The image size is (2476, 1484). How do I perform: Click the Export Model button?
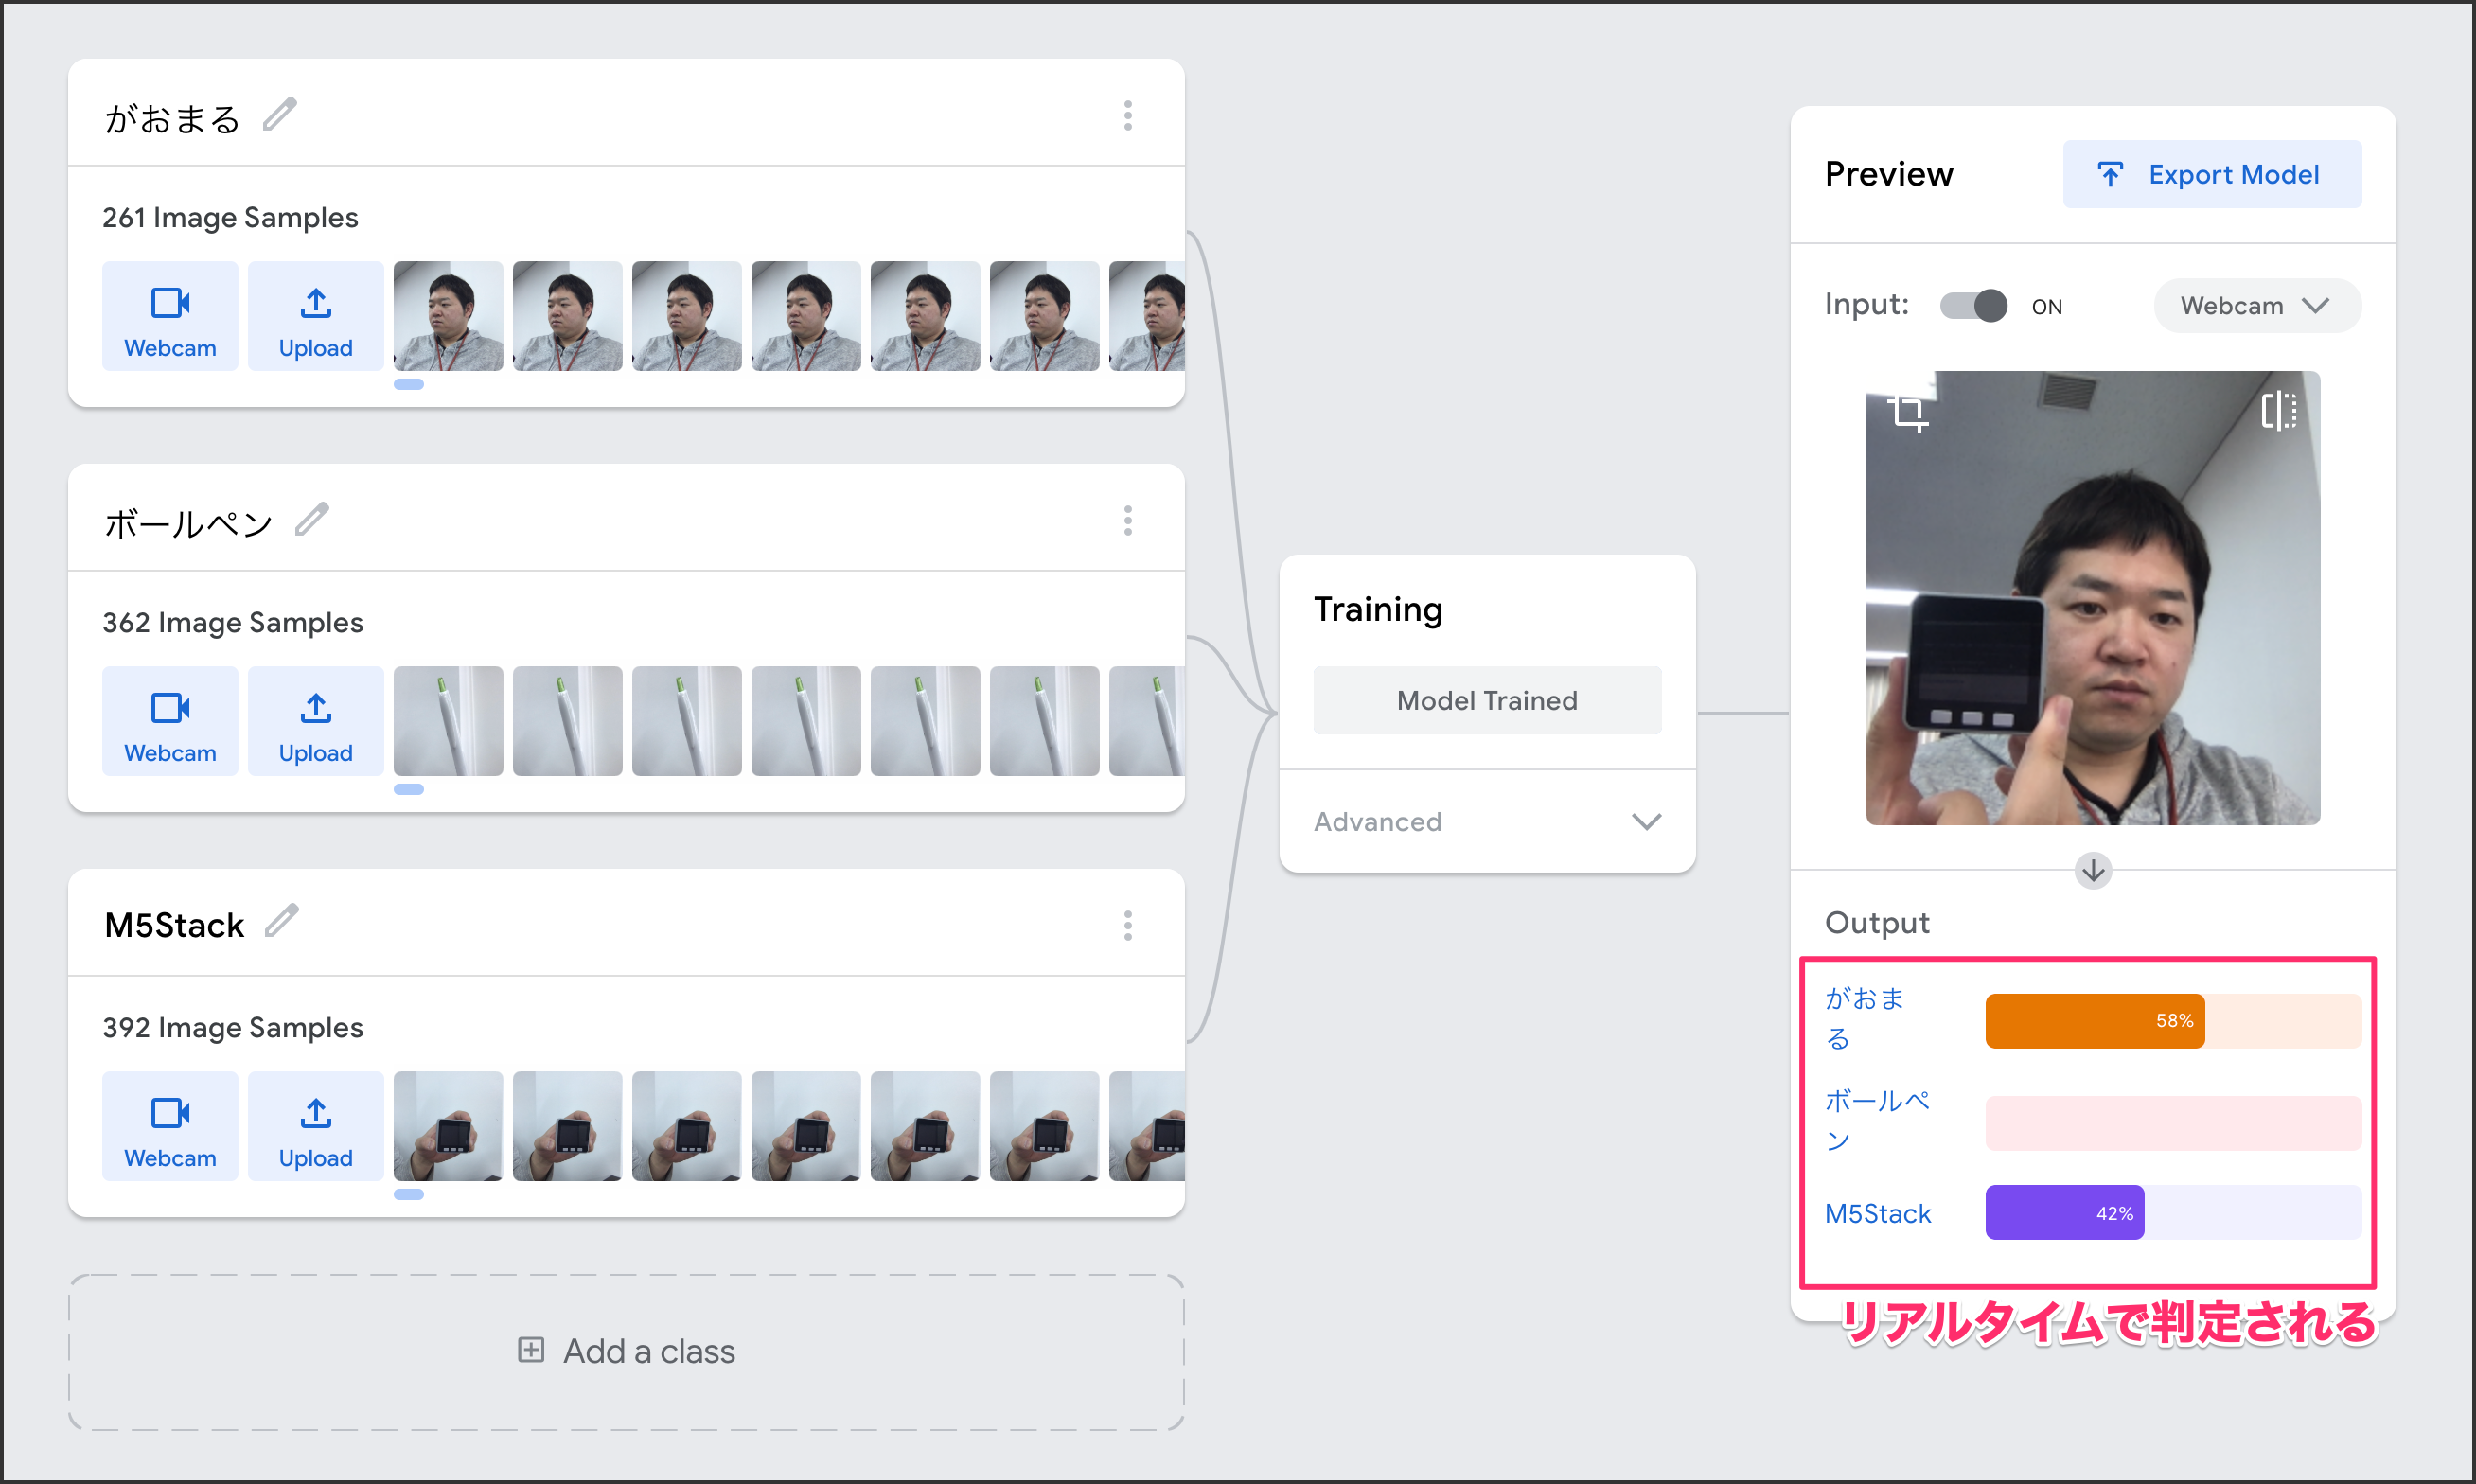(2211, 175)
